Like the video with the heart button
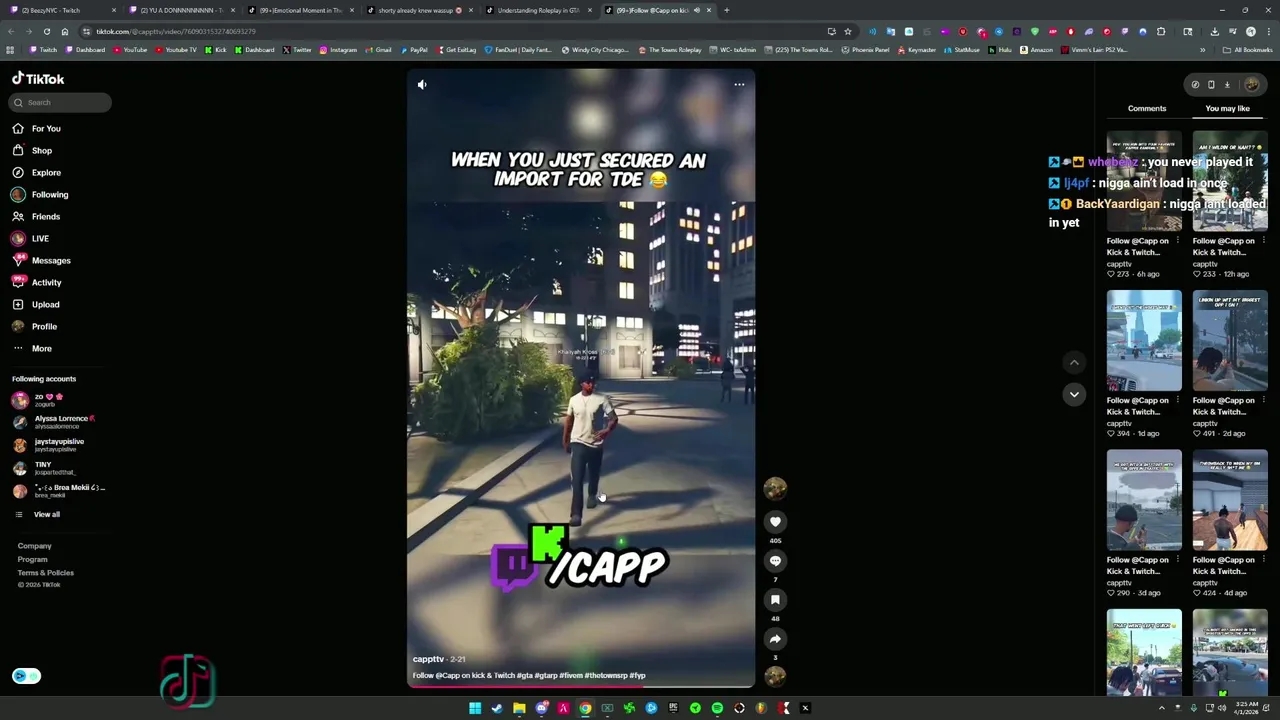1280x720 pixels. click(775, 521)
